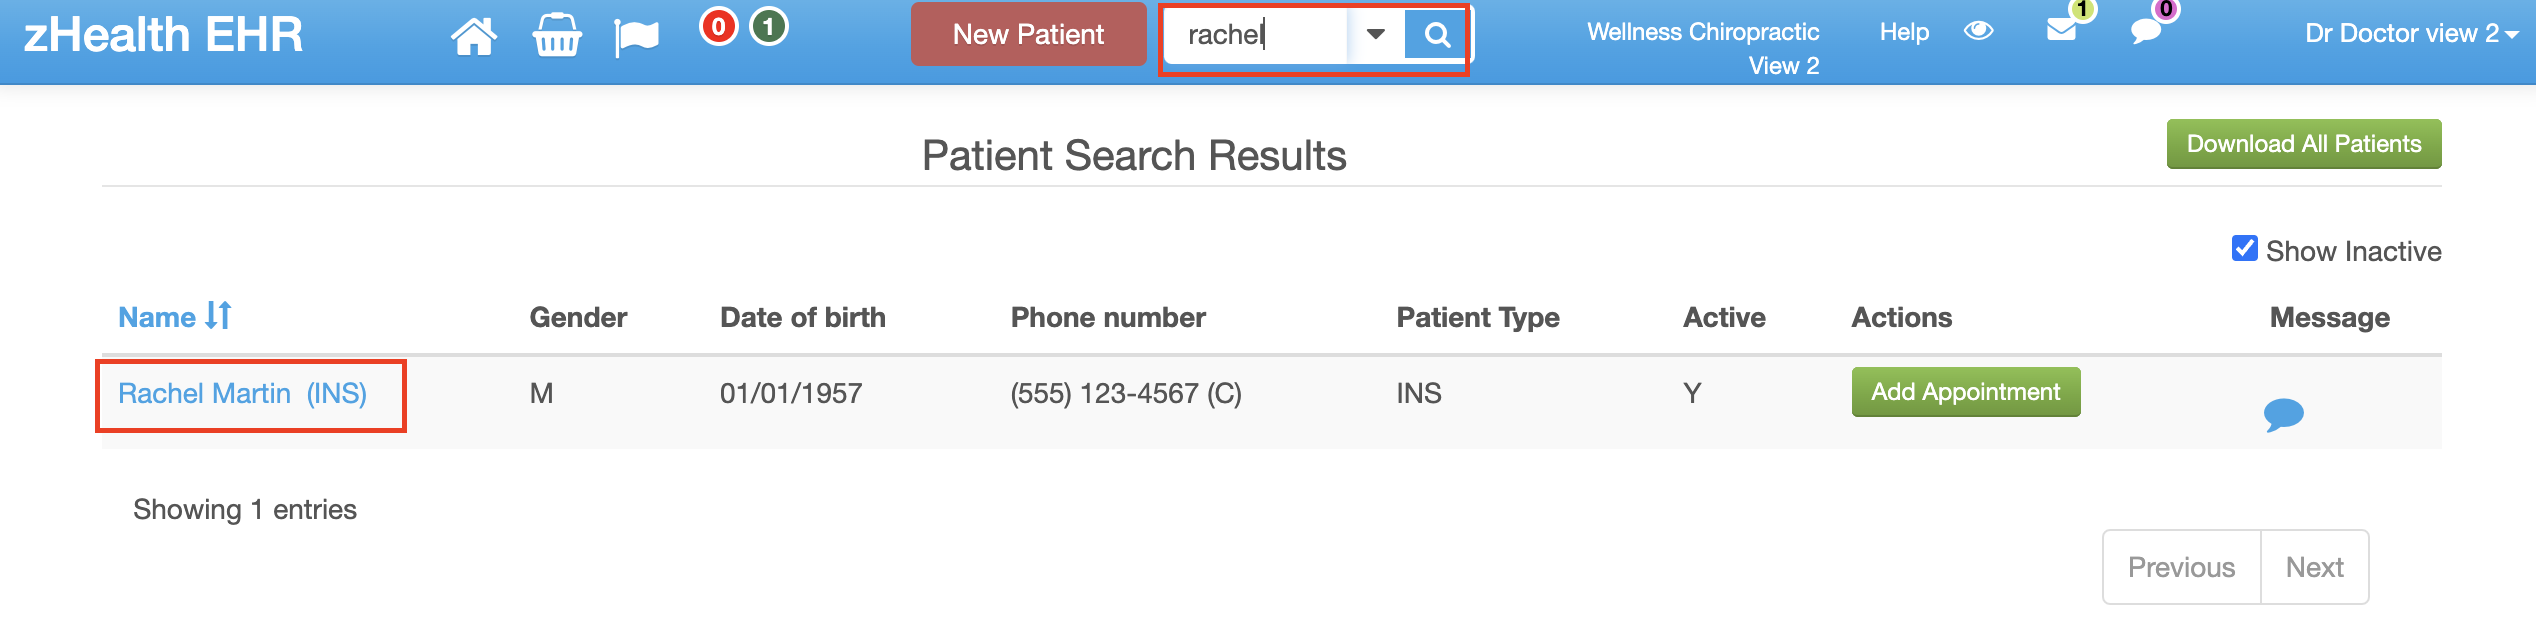Open the Dr Doctor view 2 menu
The height and width of the screenshot is (626, 2536).
tap(2411, 34)
